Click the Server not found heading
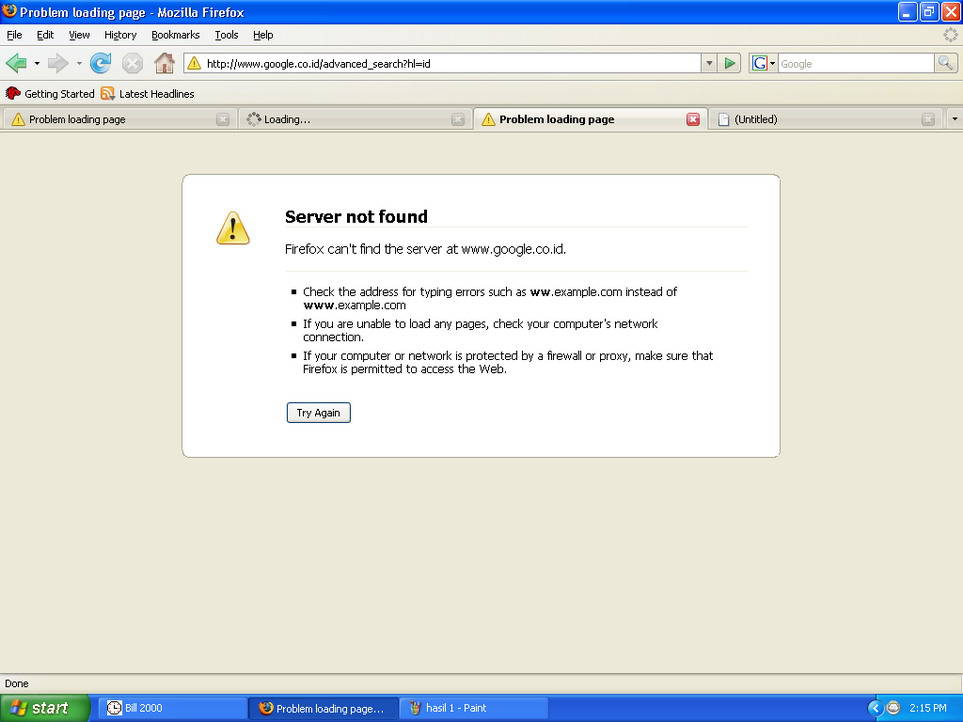963x722 pixels. coord(356,217)
